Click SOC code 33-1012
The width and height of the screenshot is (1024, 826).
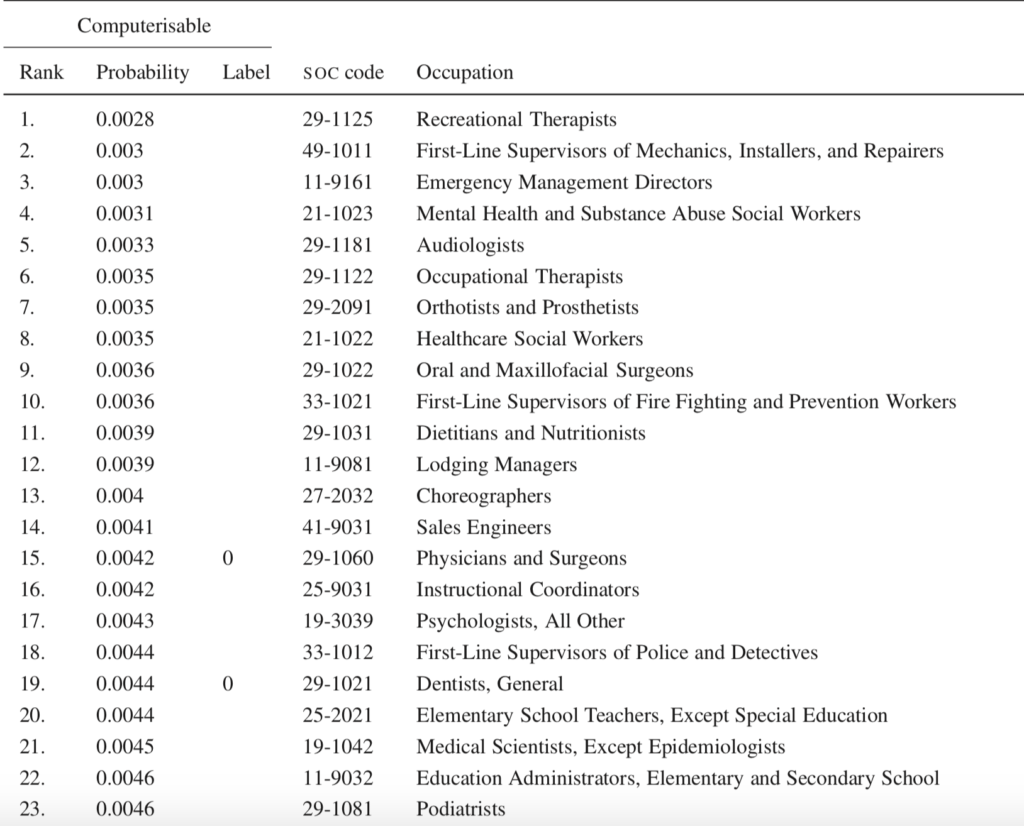click(x=337, y=652)
